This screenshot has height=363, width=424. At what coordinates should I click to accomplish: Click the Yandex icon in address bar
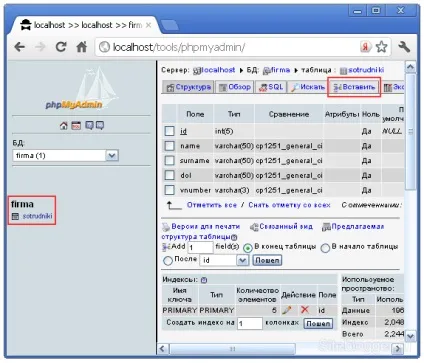point(366,47)
